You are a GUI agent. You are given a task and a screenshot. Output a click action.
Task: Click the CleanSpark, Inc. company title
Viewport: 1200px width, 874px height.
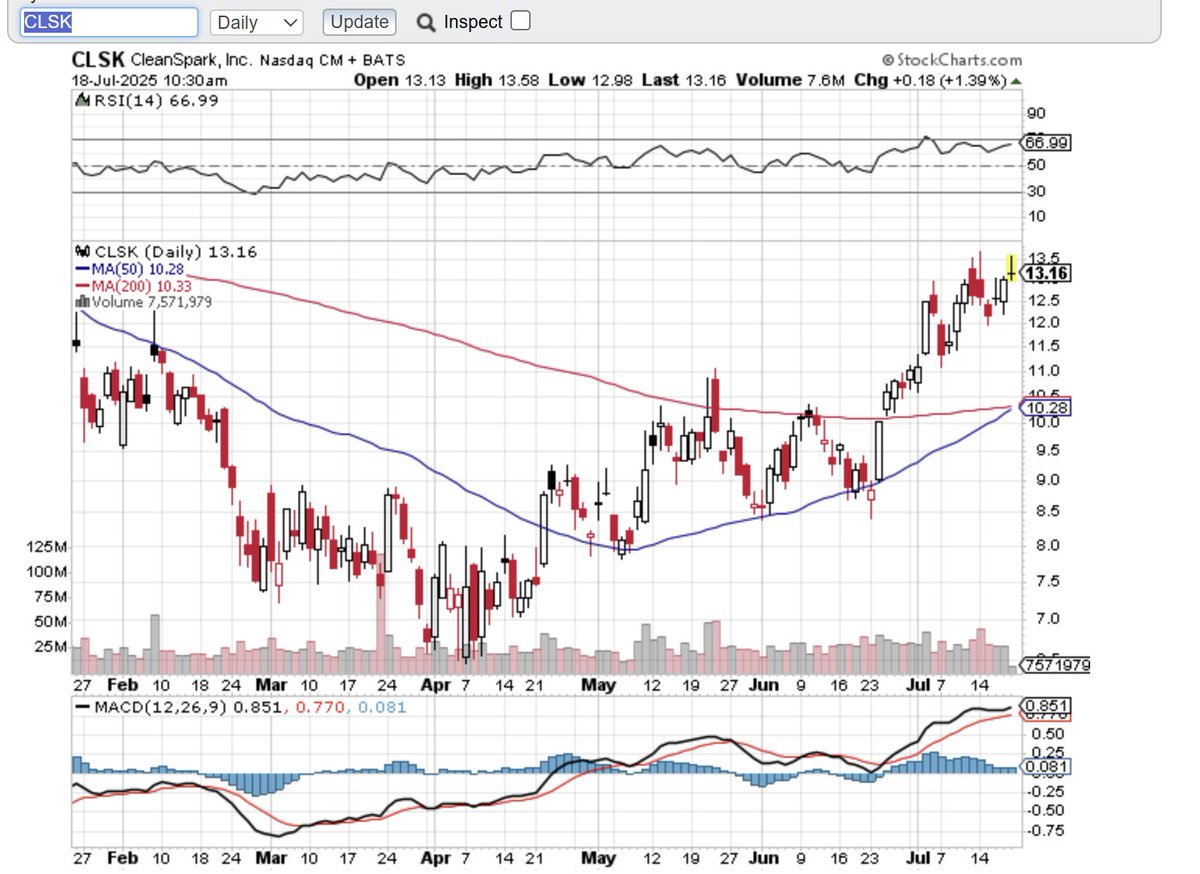pos(190,60)
